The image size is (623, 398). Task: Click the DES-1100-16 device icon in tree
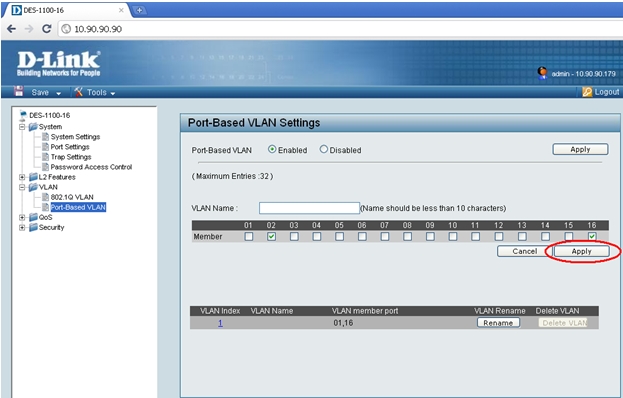click(23, 115)
